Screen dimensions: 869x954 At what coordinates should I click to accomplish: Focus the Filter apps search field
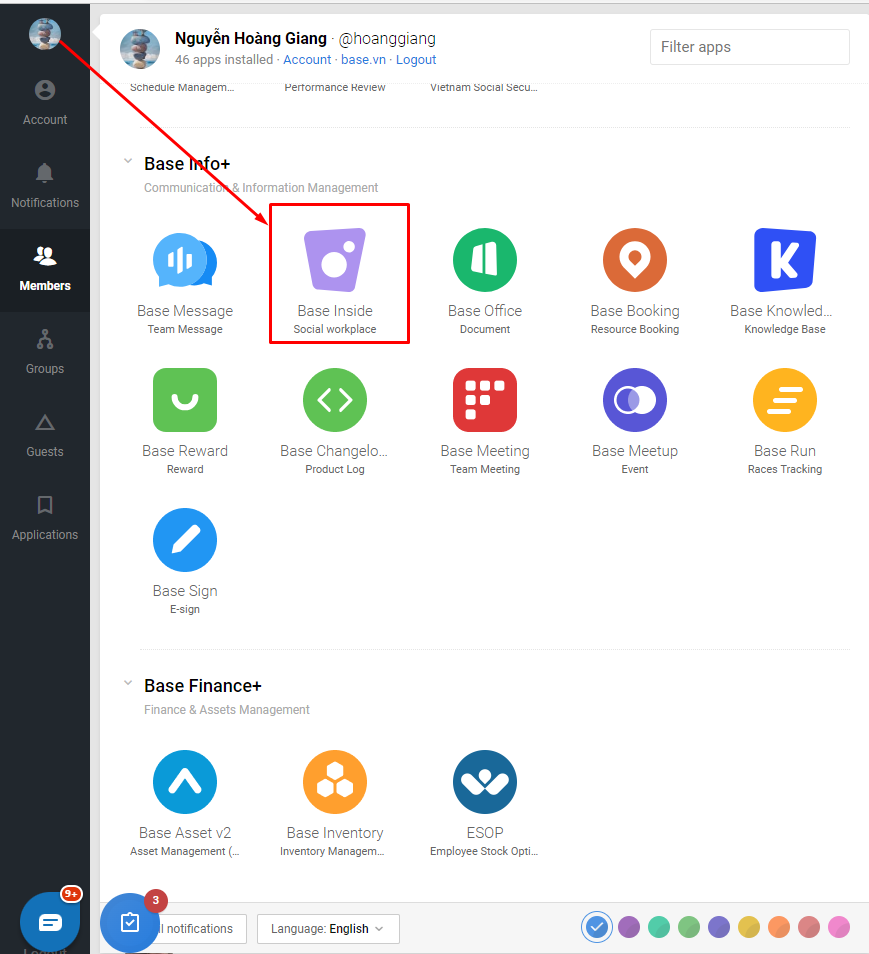[750, 47]
